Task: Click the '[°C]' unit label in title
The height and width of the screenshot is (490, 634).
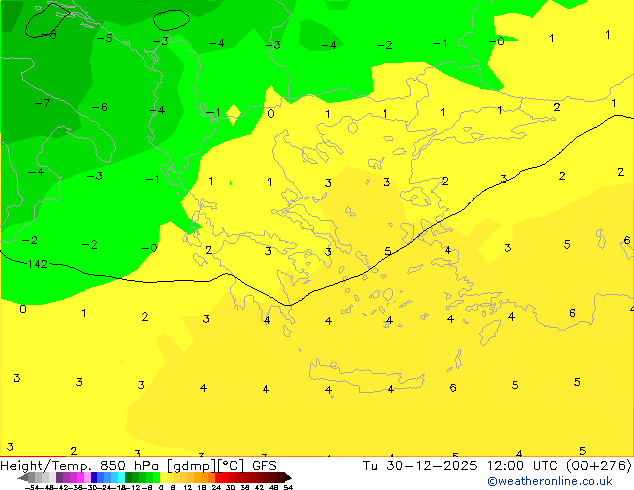Action: (231, 466)
